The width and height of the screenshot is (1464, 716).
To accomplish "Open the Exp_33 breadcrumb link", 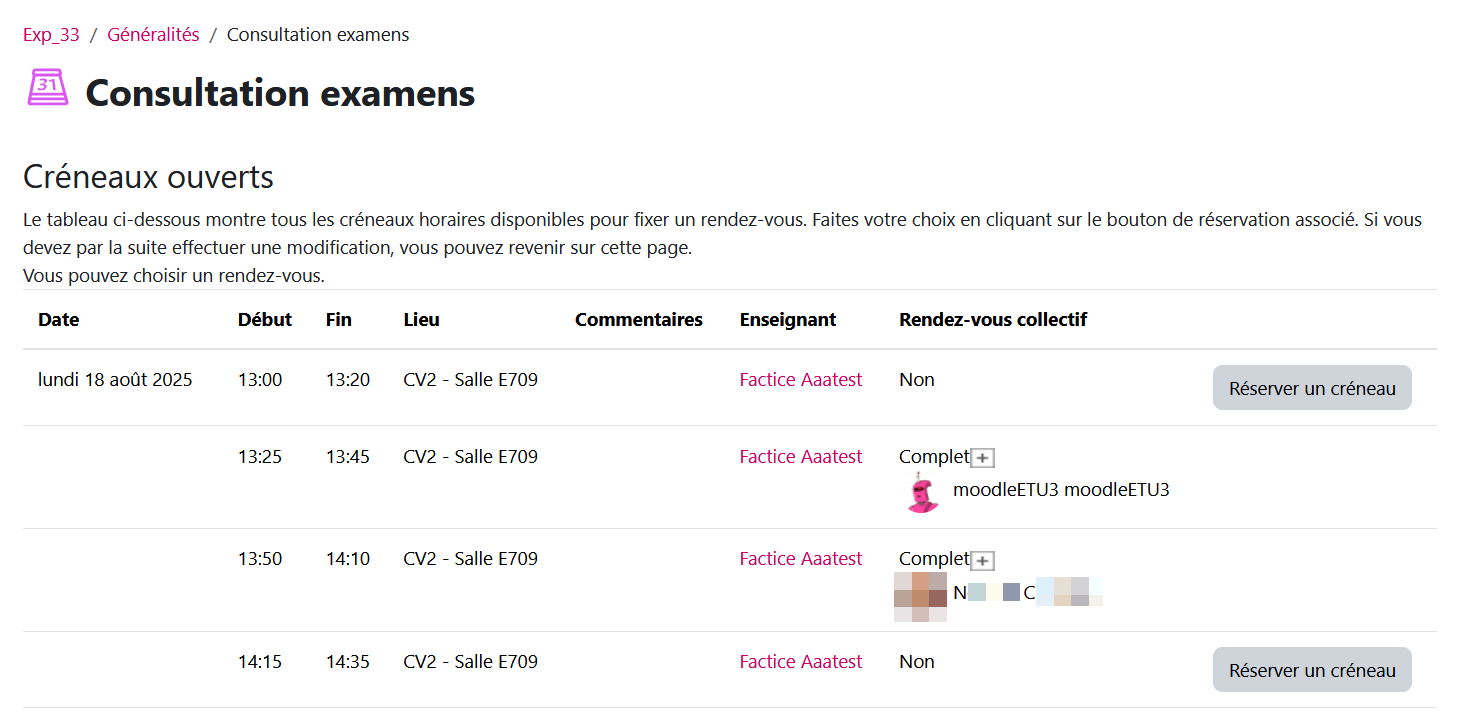I will [x=51, y=35].
